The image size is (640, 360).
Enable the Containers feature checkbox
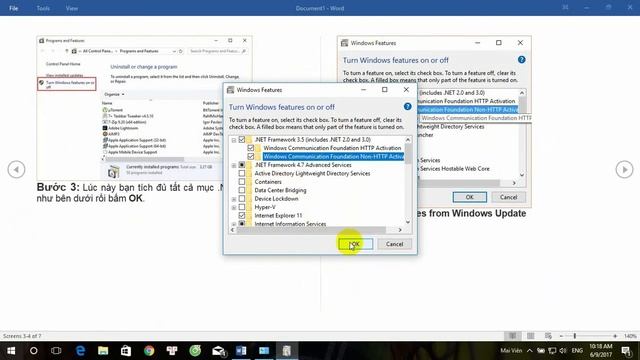[242, 182]
